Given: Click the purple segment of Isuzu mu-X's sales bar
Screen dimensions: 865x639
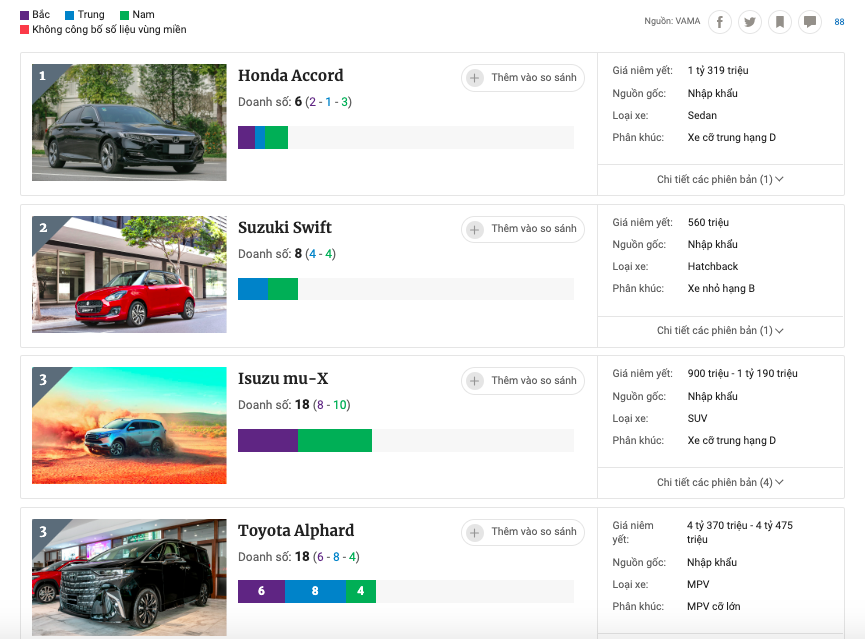Looking at the screenshot, I should [268, 440].
